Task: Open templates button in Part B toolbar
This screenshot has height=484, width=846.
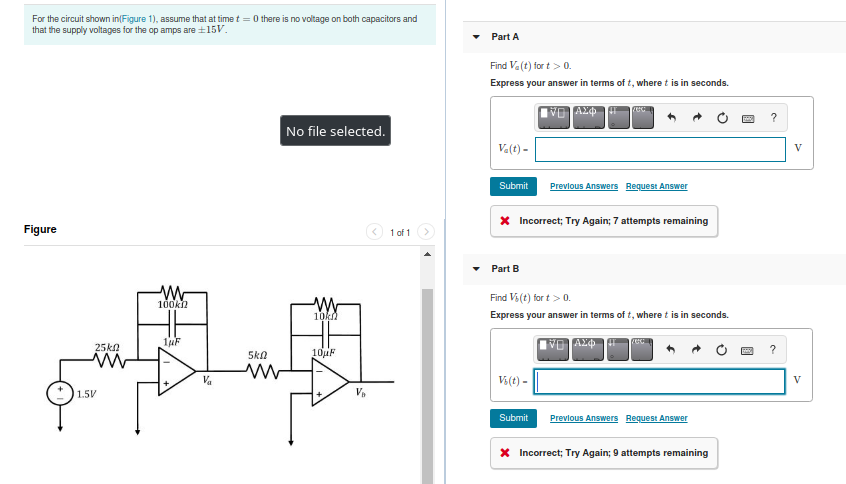Action: coord(552,349)
